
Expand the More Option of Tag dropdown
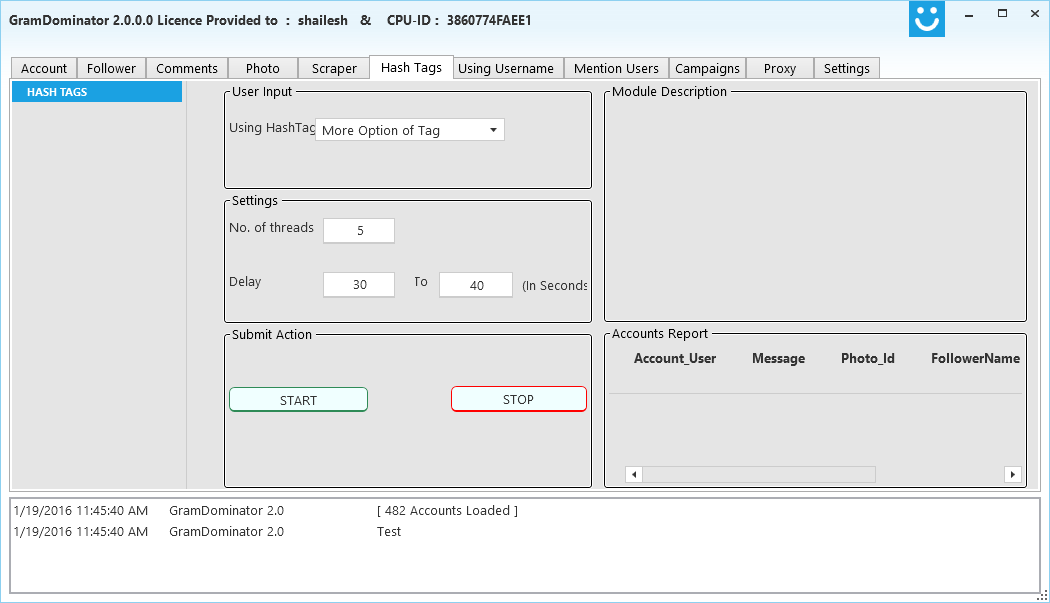click(410, 130)
